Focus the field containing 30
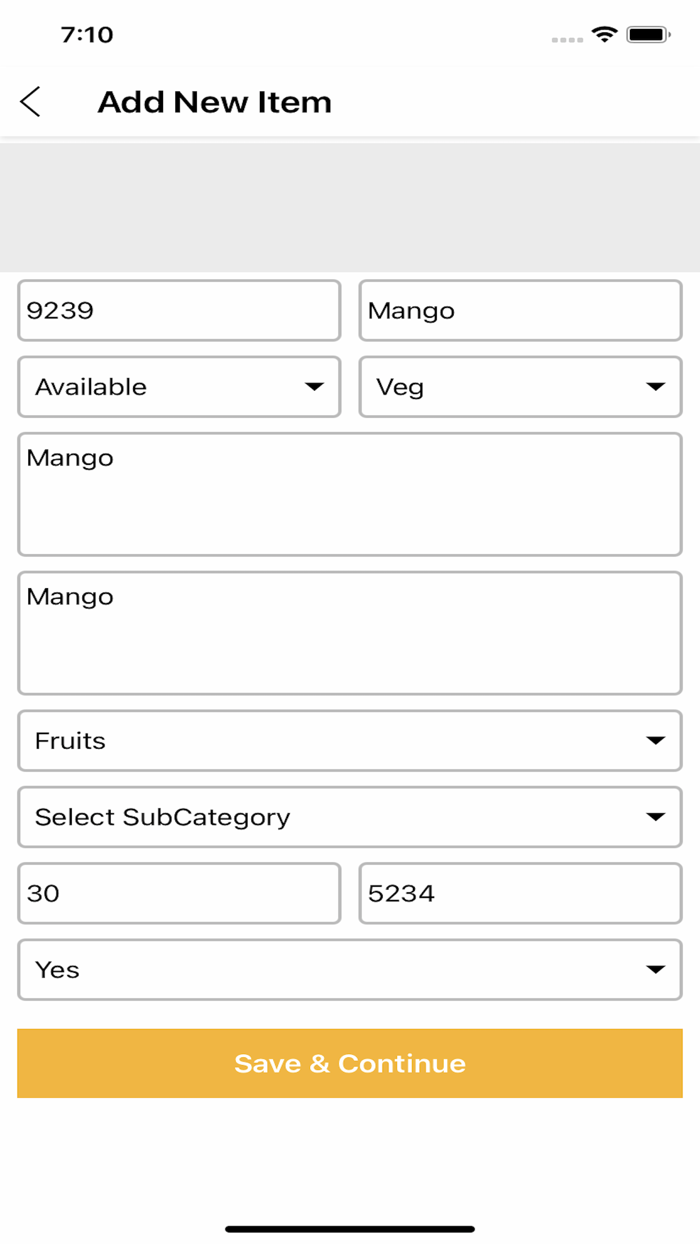This screenshot has height=1244, width=700. (x=179, y=894)
